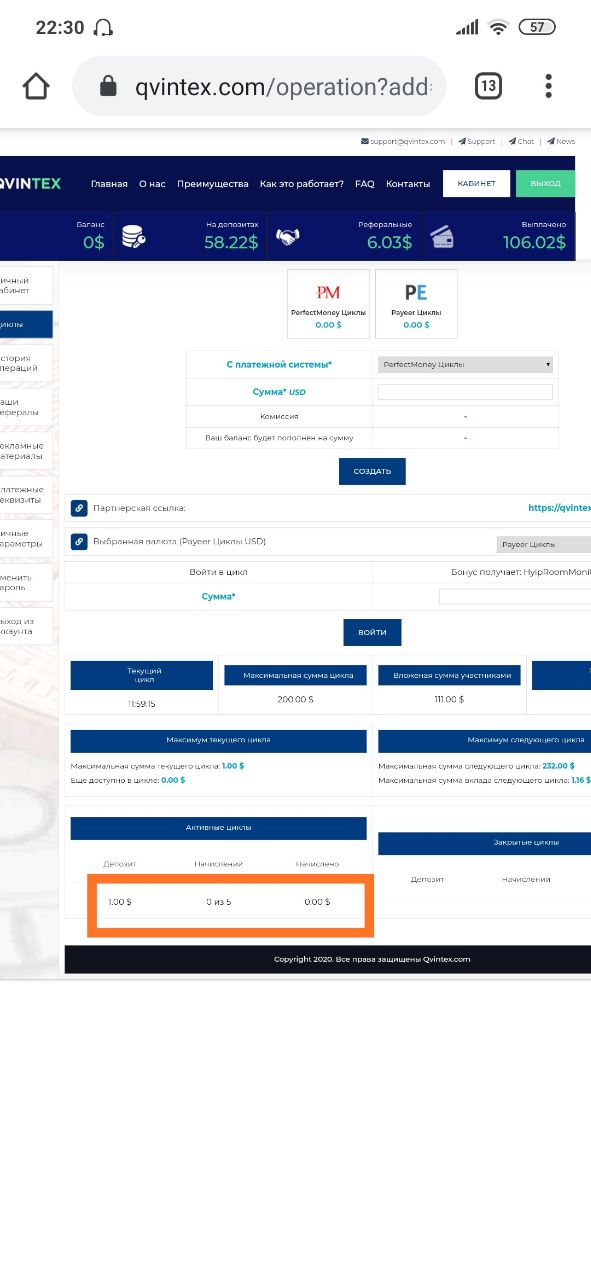Open the Chrome three-dot menu
The height and width of the screenshot is (1280, 591).
(549, 86)
